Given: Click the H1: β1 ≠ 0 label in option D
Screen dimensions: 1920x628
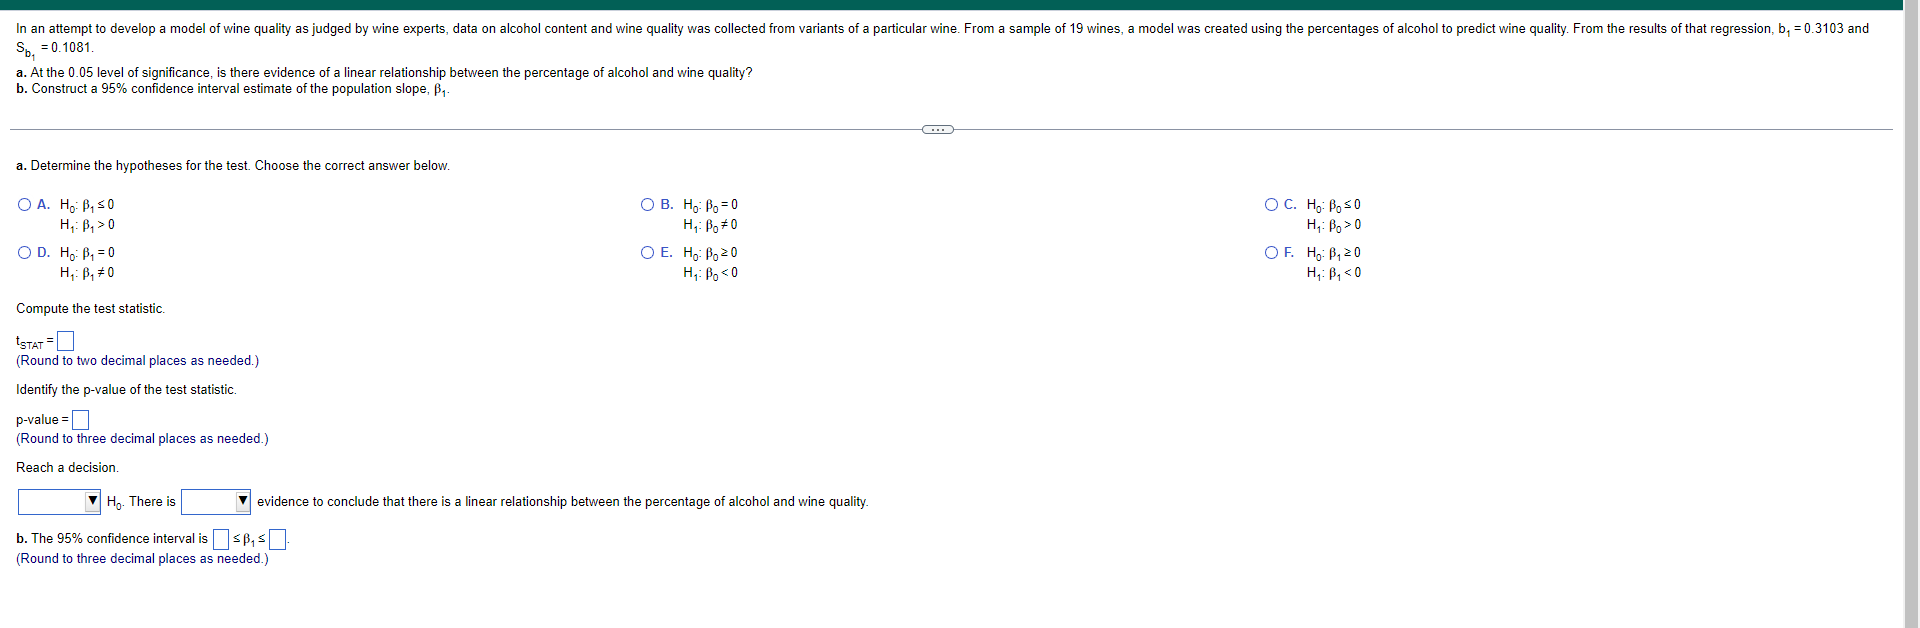Looking at the screenshot, I should 87,273.
